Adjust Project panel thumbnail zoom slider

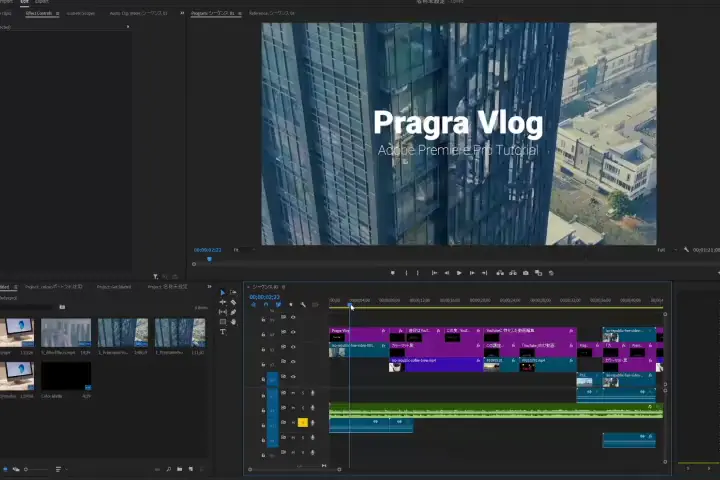[37, 469]
